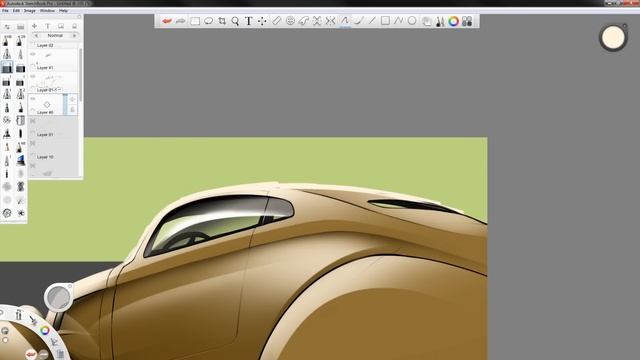Viewport: 640px width, 360px height.
Task: Select the starburst splatter brush at palette bottom
Action: [x=20, y=213]
